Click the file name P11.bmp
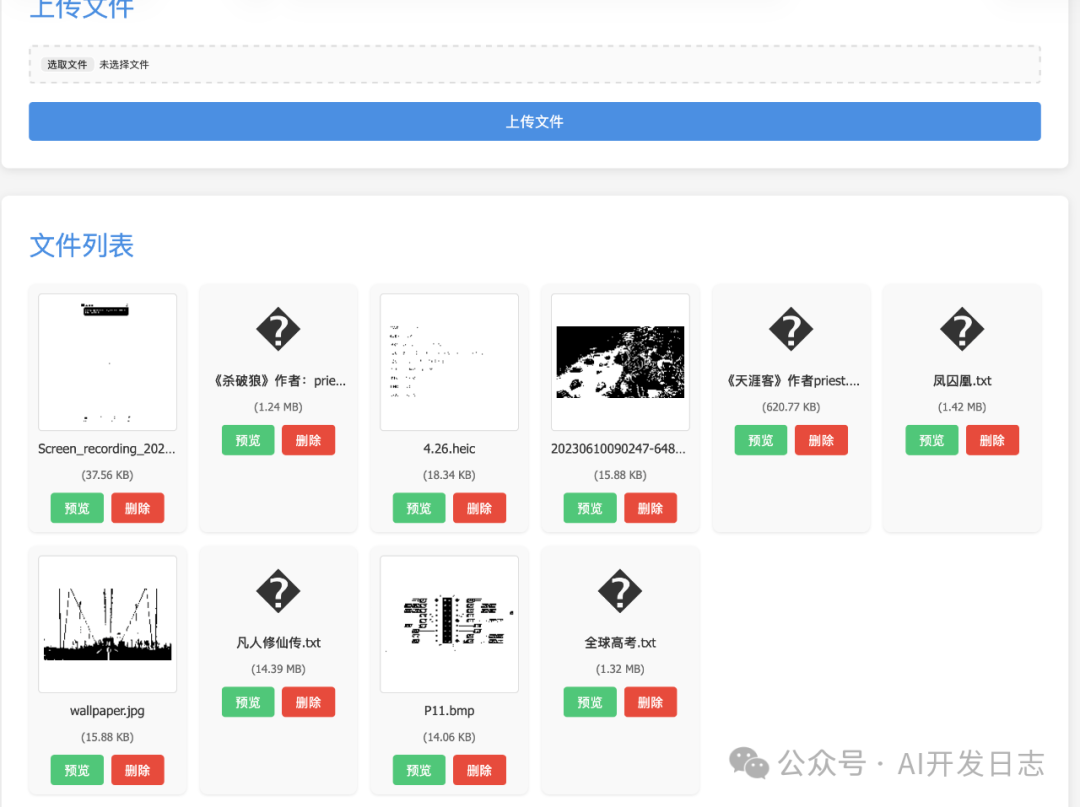The height and width of the screenshot is (807, 1080). (x=449, y=711)
